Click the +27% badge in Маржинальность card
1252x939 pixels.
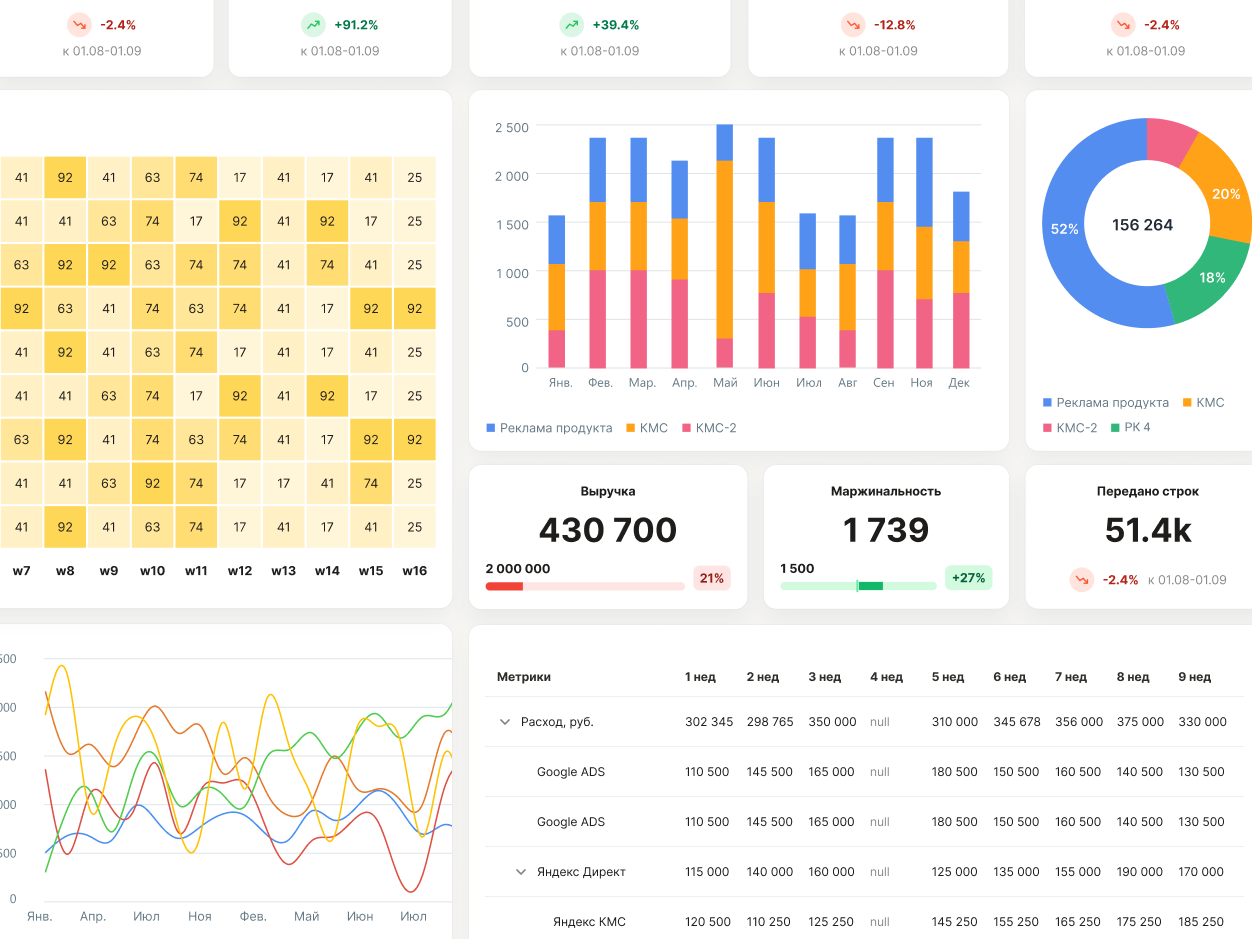pos(968,578)
